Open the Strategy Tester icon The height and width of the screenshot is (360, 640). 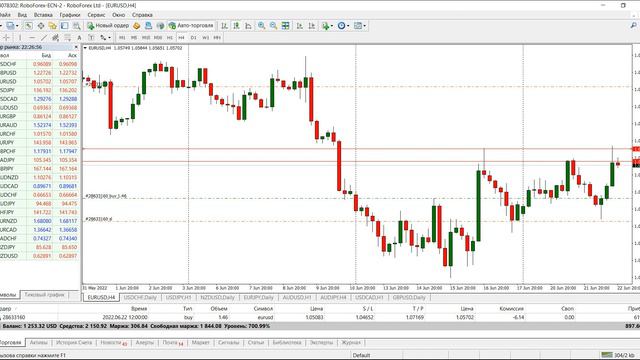76,26
